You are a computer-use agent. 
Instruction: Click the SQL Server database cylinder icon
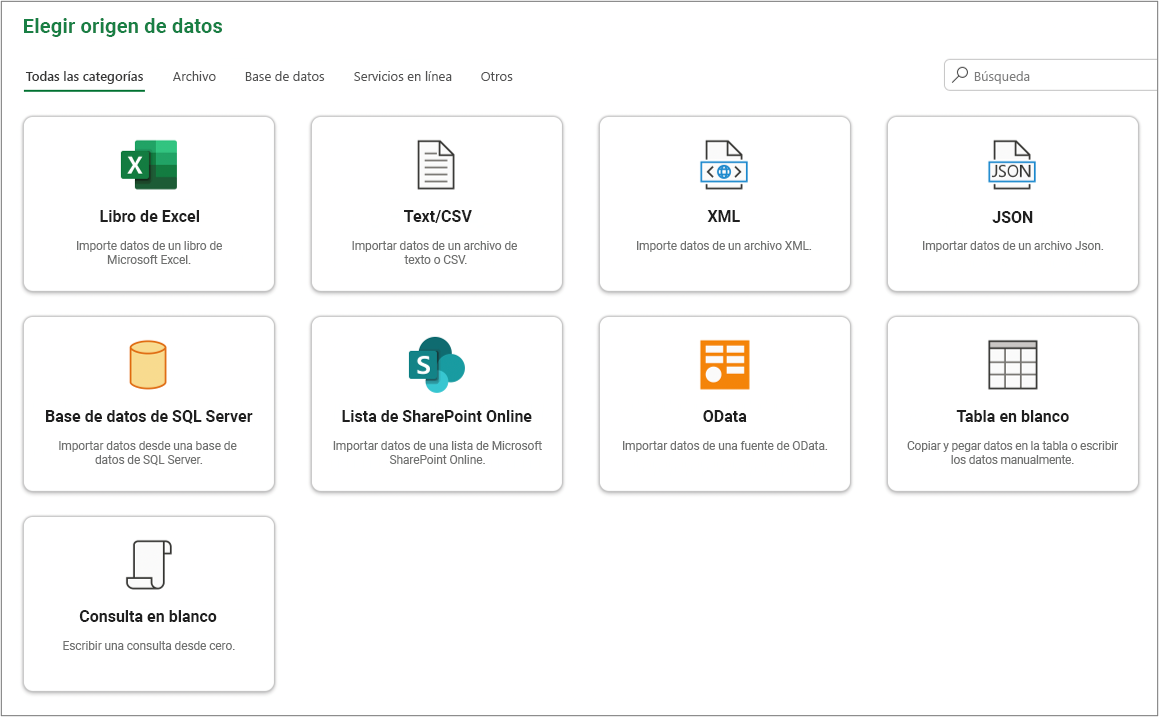pos(148,364)
